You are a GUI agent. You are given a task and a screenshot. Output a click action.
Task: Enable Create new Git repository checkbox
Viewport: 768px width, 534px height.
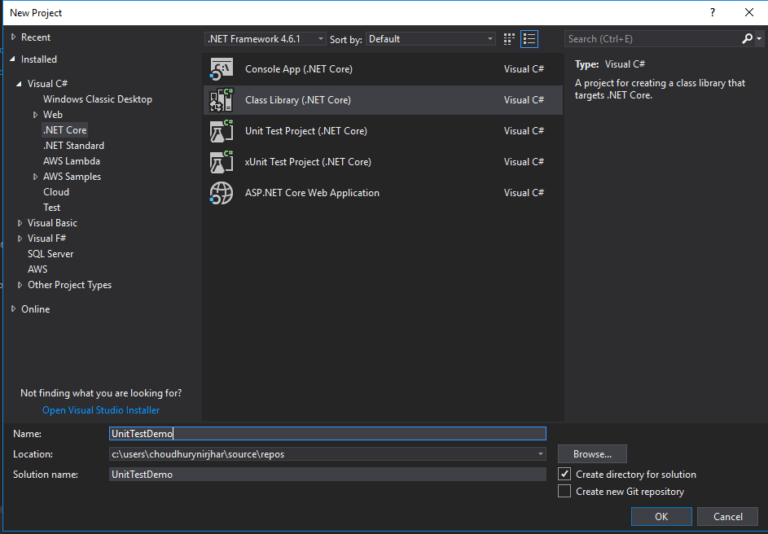[564, 491]
